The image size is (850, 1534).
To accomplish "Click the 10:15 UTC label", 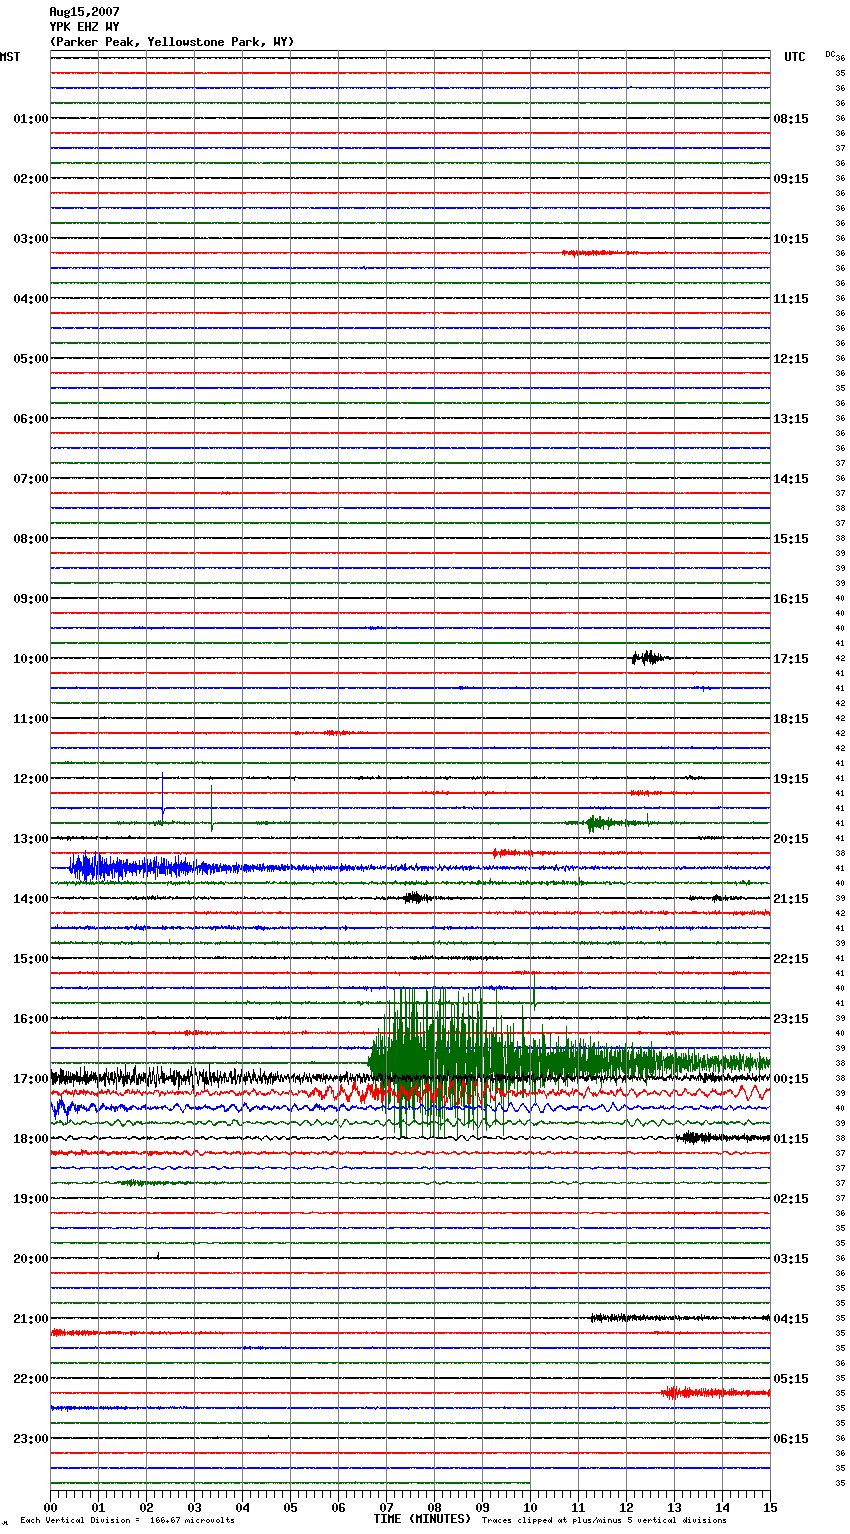I will [791, 239].
